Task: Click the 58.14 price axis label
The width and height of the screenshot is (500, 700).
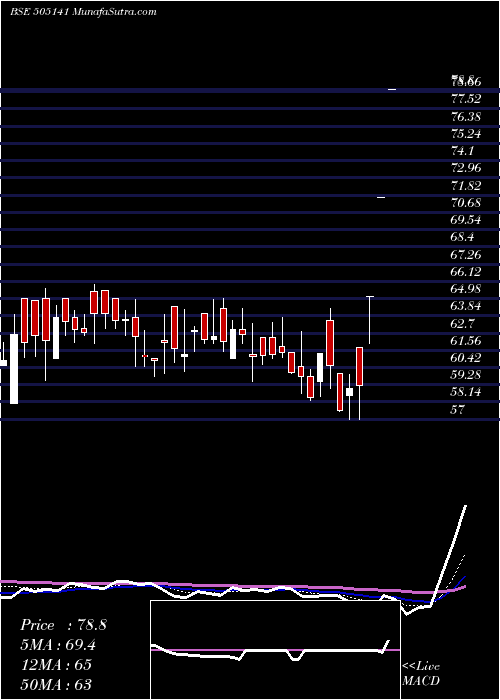Action: [x=467, y=392]
